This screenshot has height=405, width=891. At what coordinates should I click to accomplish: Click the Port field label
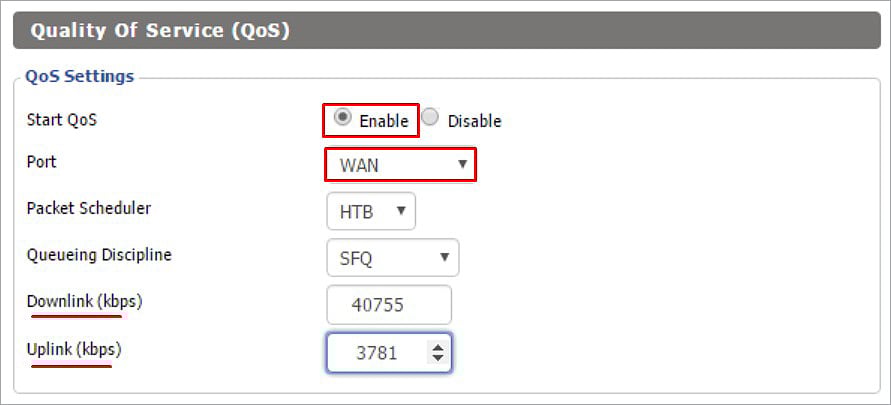(x=41, y=162)
